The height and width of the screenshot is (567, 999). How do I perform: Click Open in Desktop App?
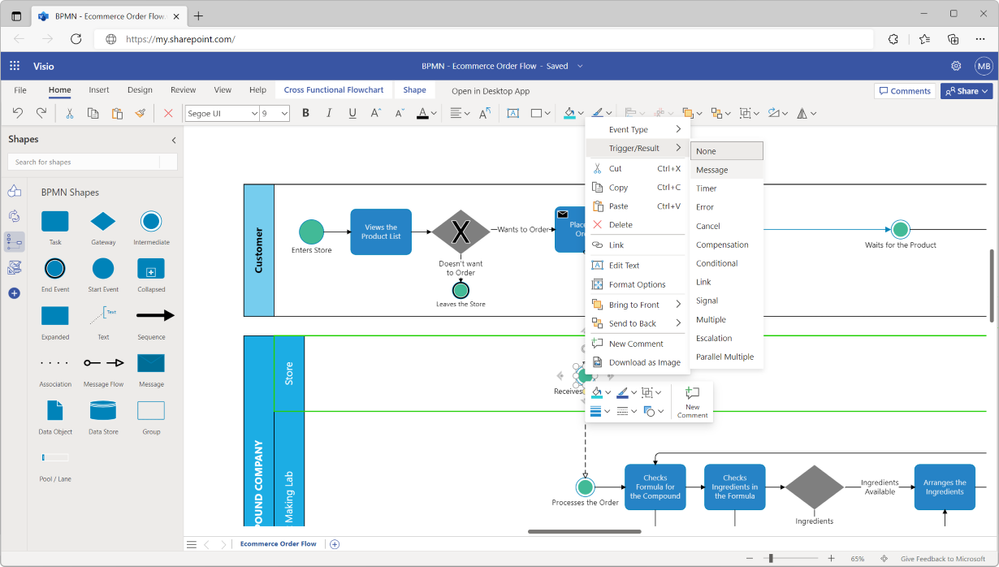coord(491,91)
